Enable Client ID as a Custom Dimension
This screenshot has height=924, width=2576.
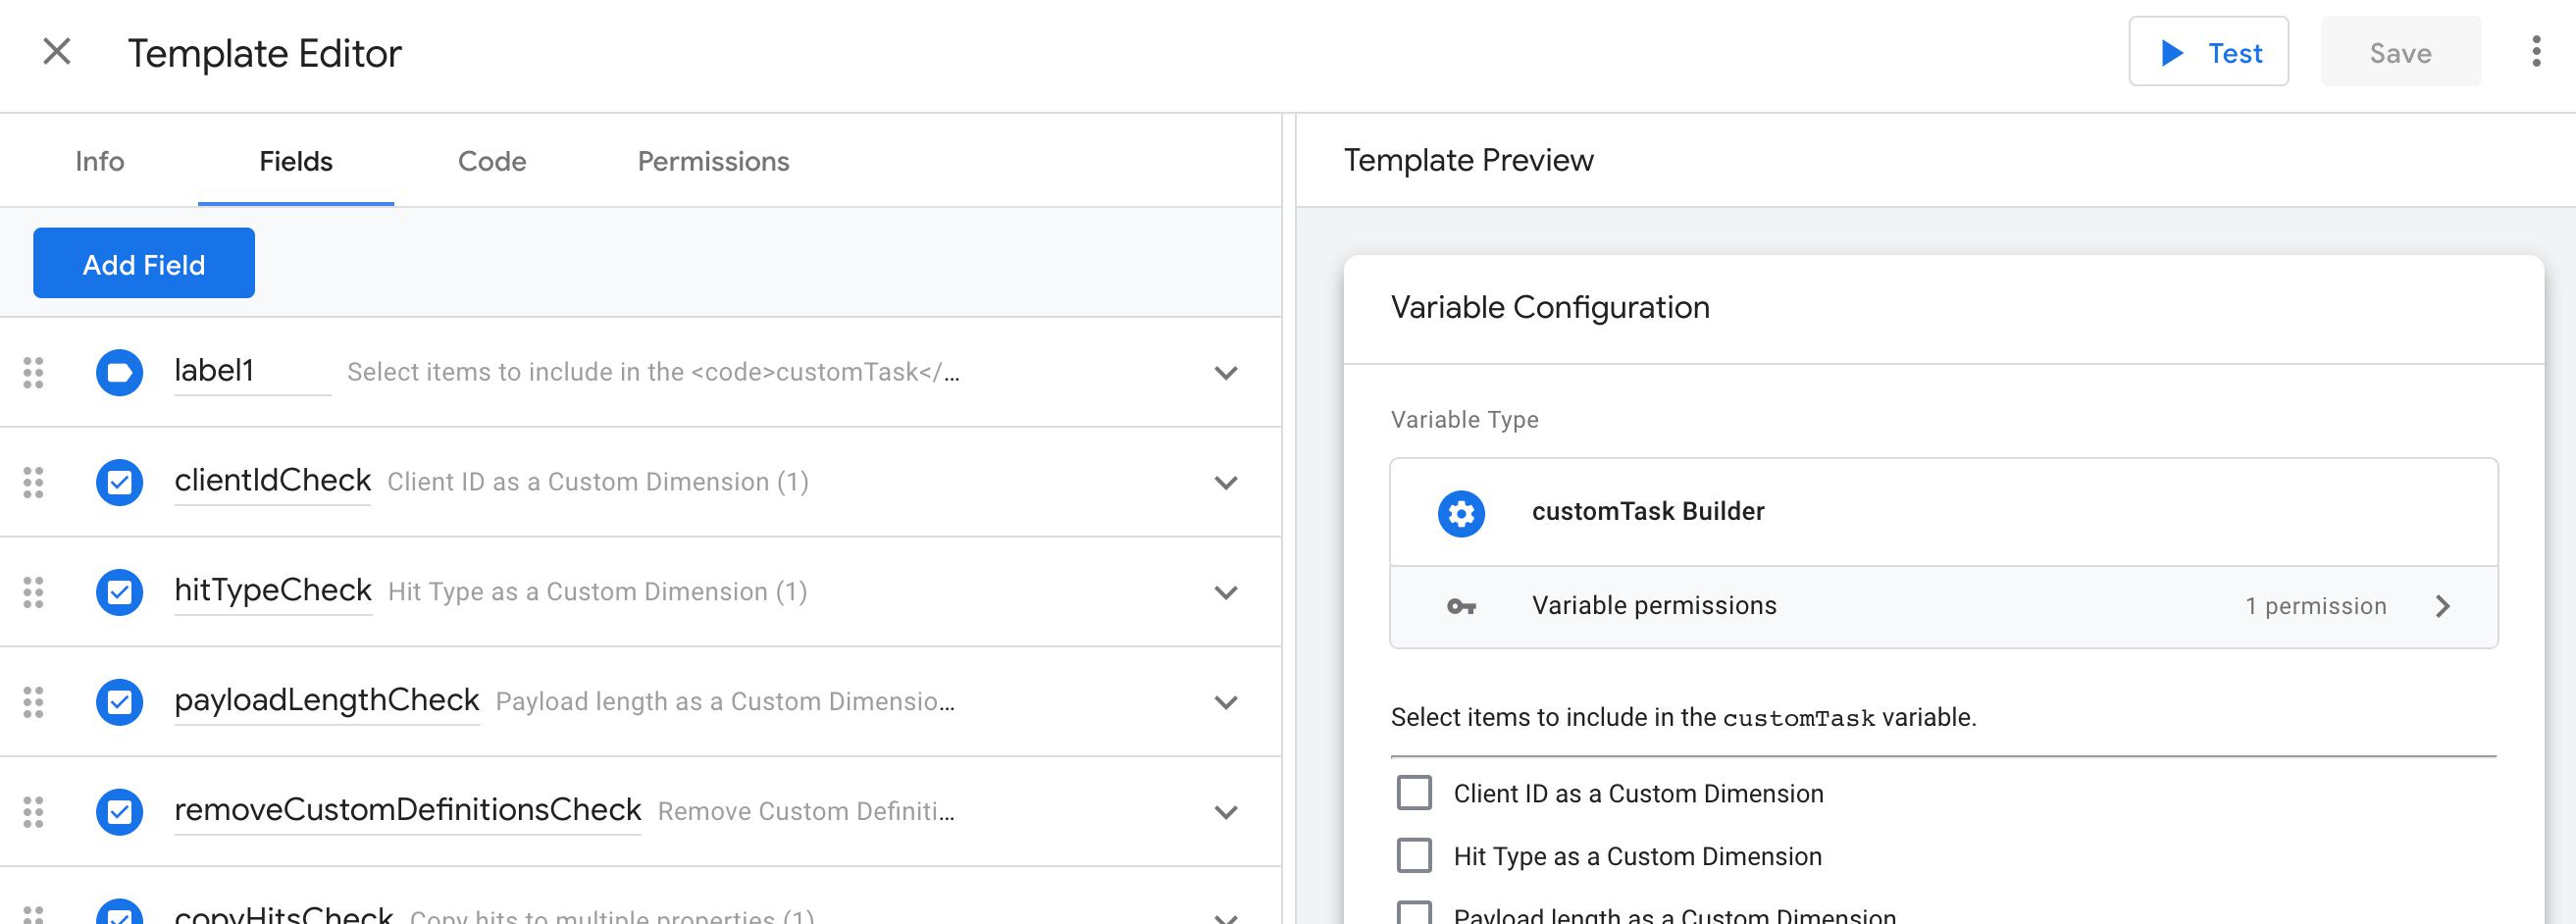click(x=1414, y=793)
